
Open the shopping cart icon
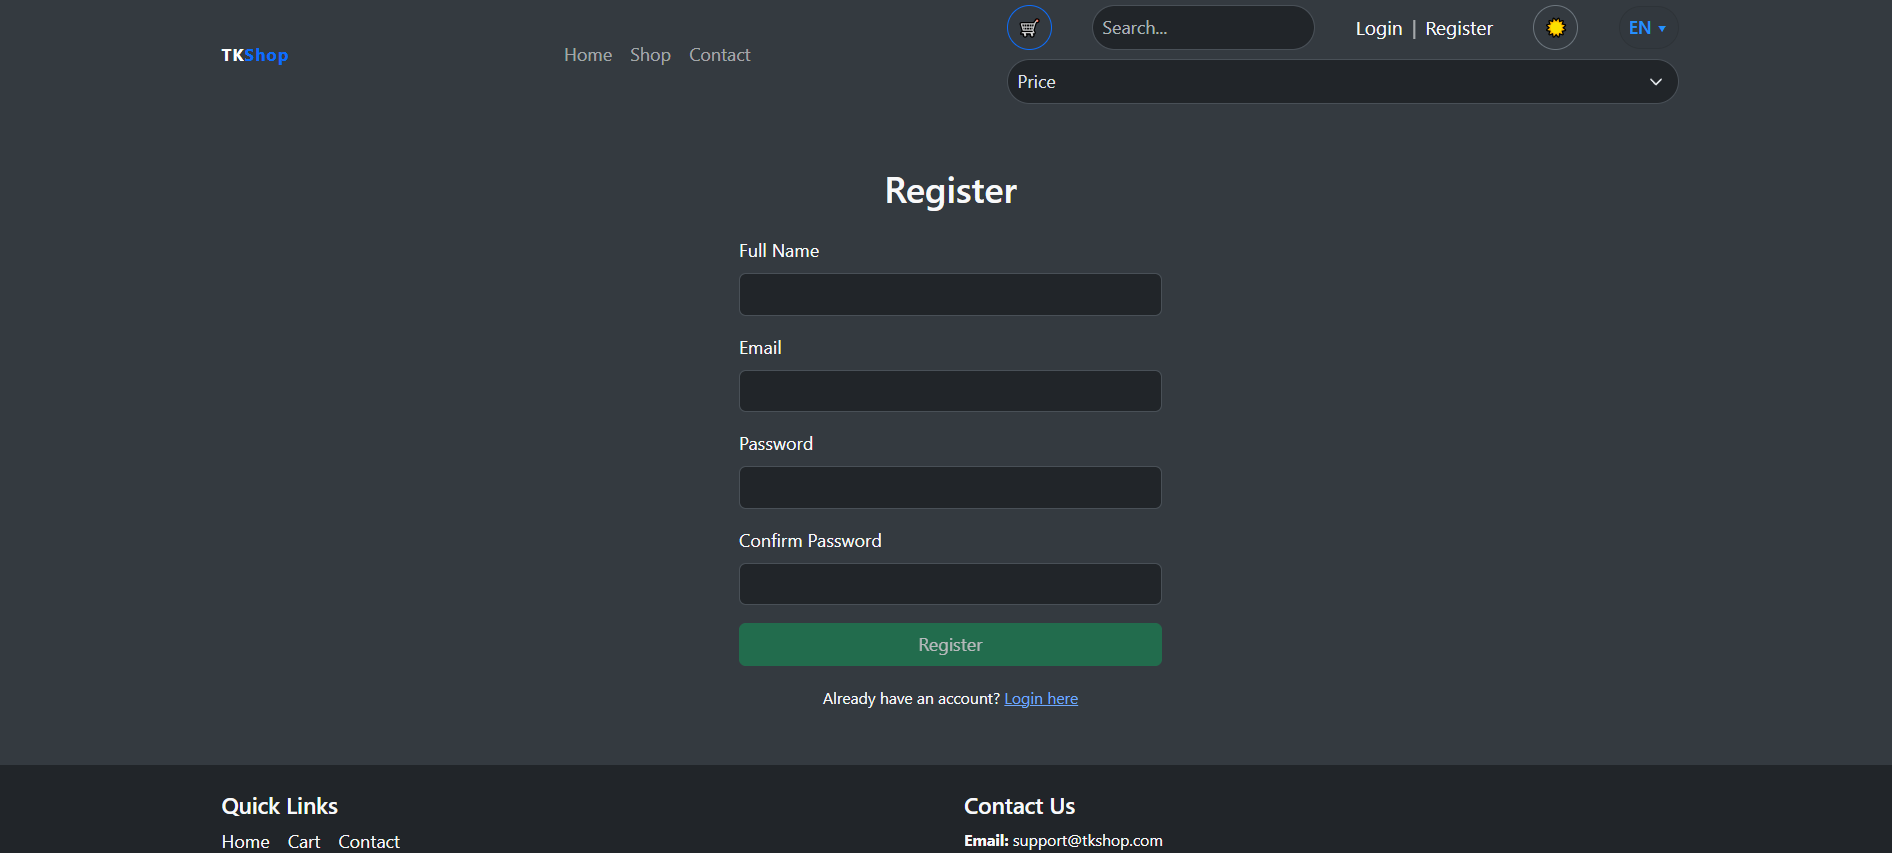[x=1028, y=28]
